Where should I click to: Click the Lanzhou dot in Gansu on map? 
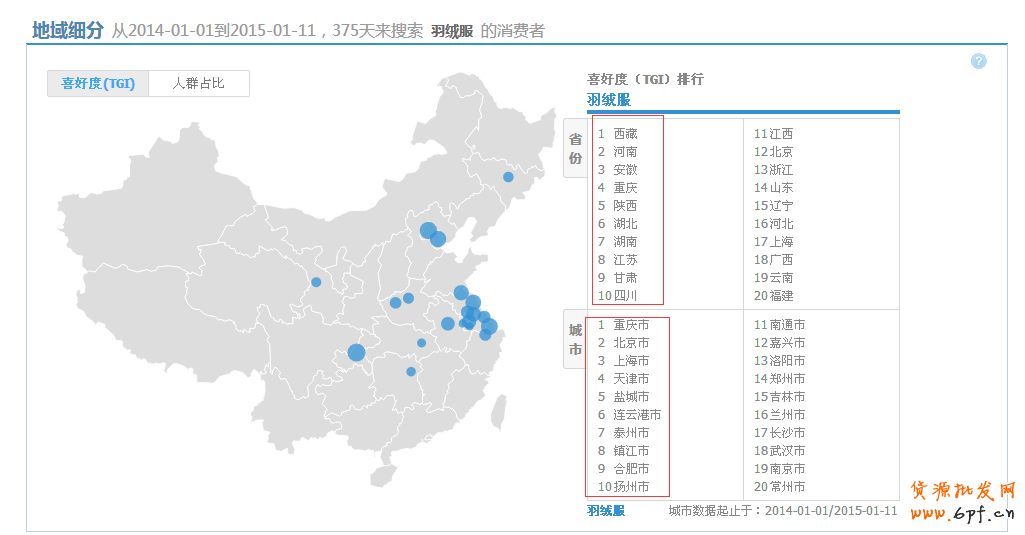coord(316,282)
